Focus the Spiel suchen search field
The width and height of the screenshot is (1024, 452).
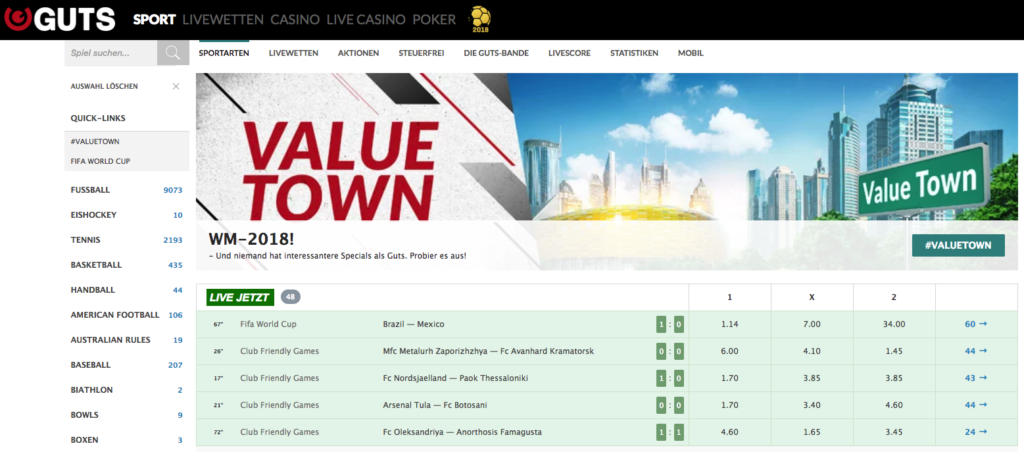111,53
